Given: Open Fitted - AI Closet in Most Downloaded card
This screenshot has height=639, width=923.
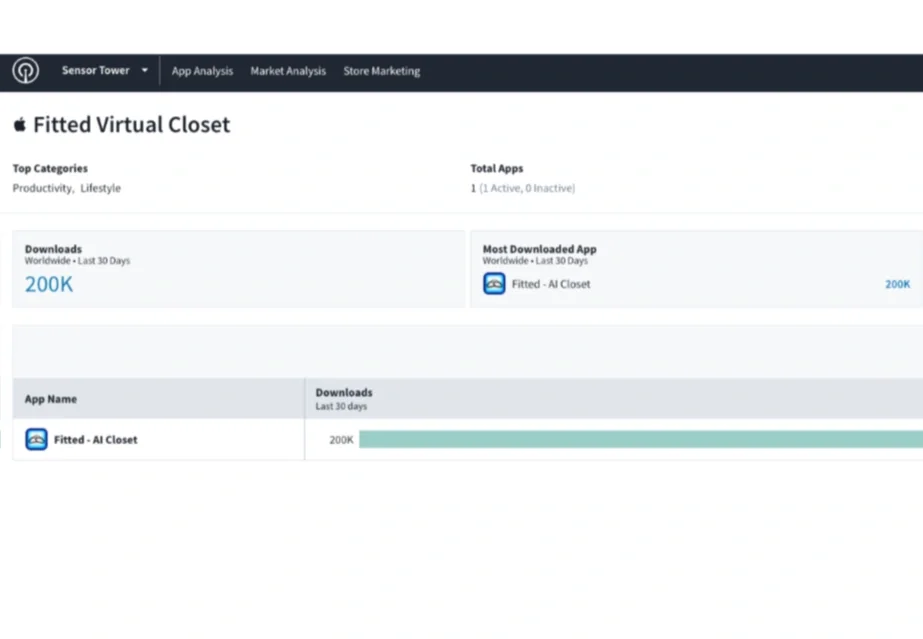Looking at the screenshot, I should pos(551,284).
